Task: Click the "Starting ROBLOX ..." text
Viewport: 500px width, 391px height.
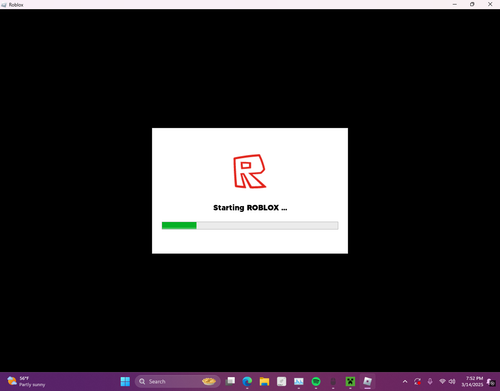Action: click(250, 208)
